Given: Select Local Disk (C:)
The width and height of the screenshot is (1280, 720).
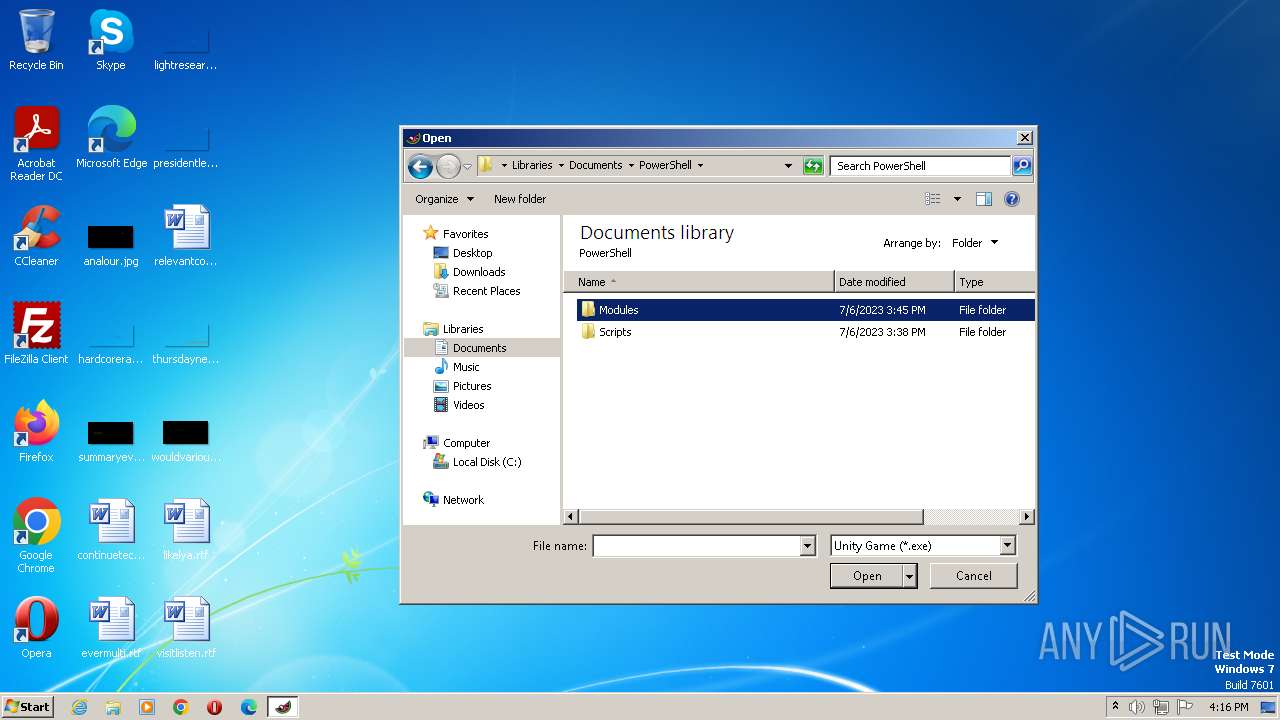Looking at the screenshot, I should click(487, 462).
